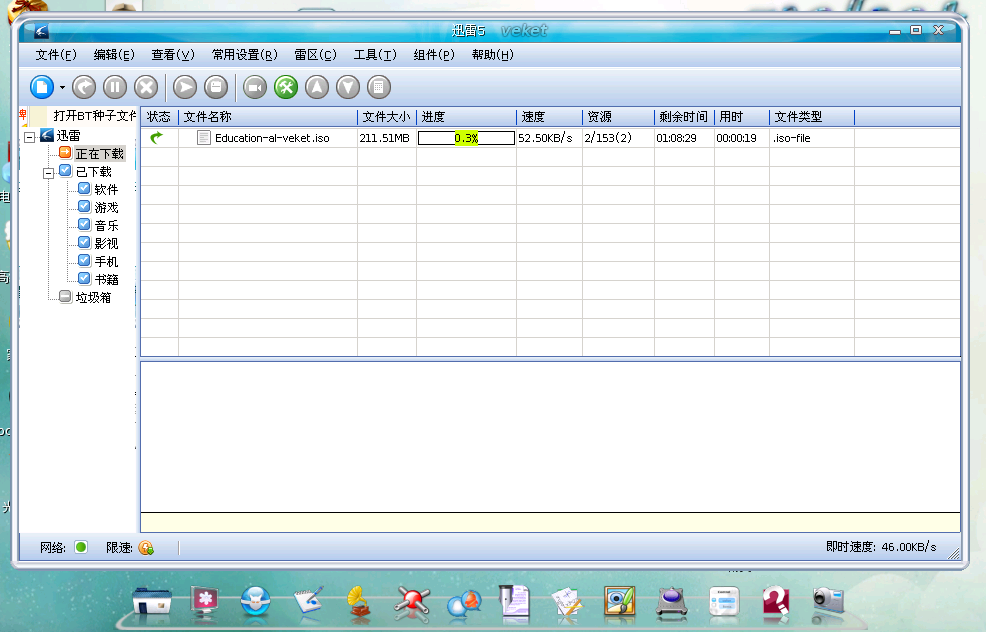The image size is (986, 632).
Task: Open the 雷区(C) menu
Action: pyautogui.click(x=316, y=55)
